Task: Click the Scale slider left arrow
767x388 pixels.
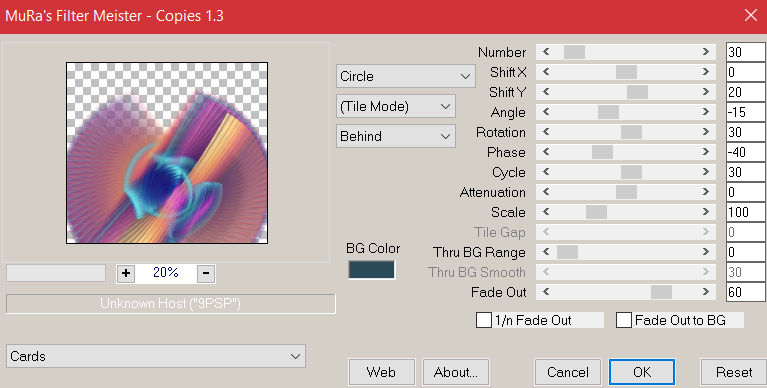Action: click(x=546, y=212)
